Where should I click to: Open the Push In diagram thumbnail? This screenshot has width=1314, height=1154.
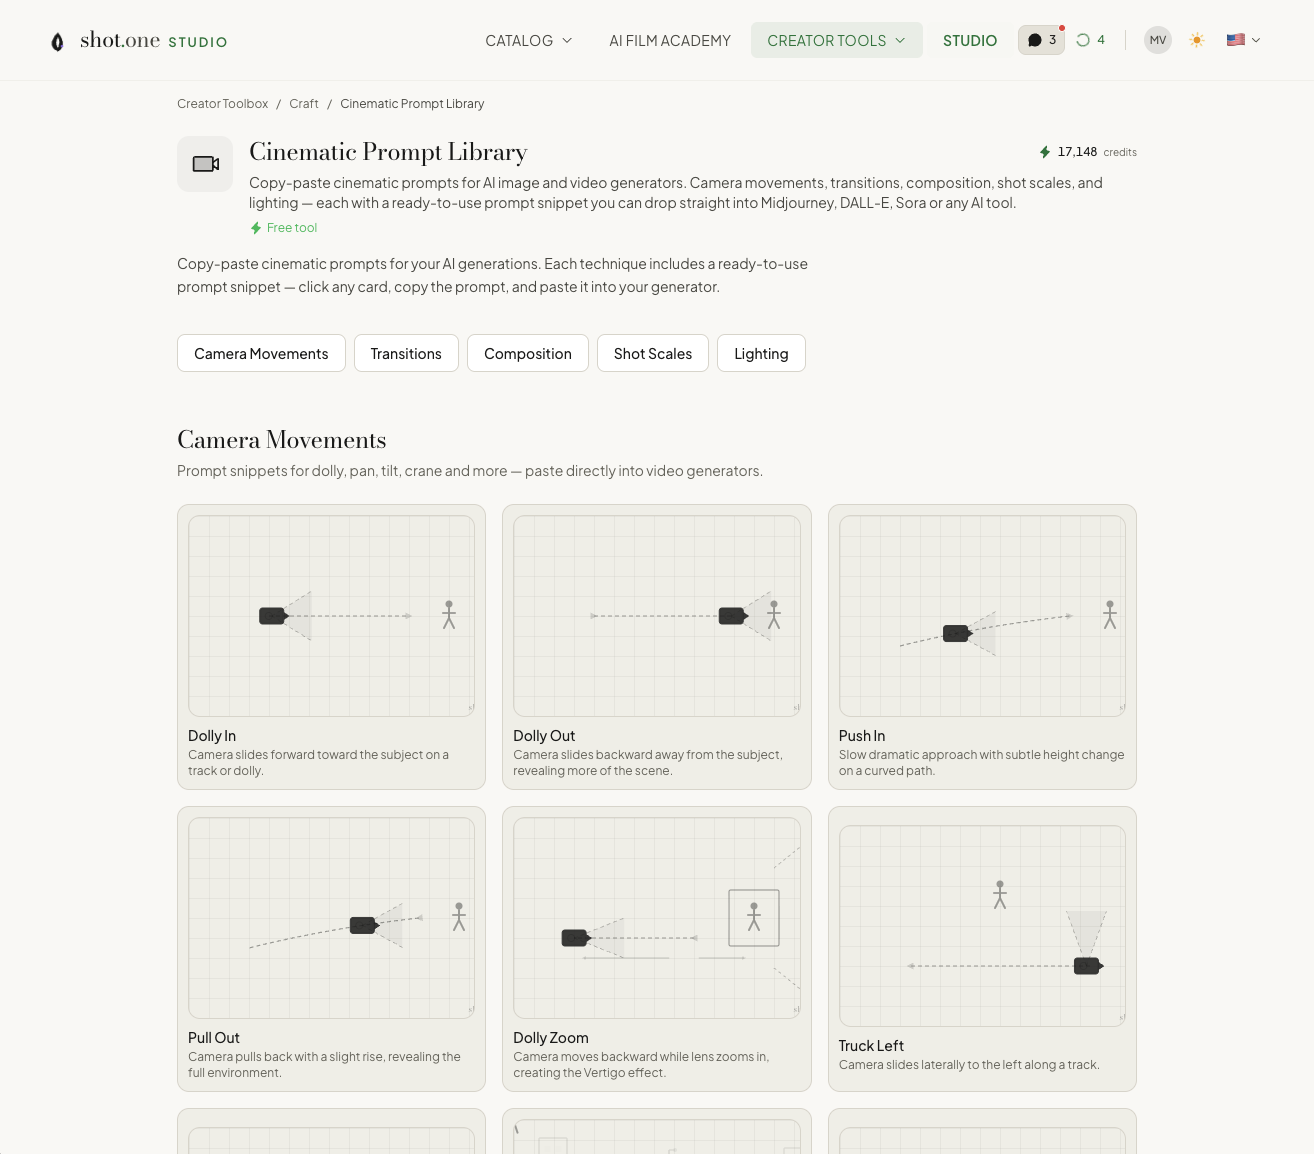click(x=982, y=616)
